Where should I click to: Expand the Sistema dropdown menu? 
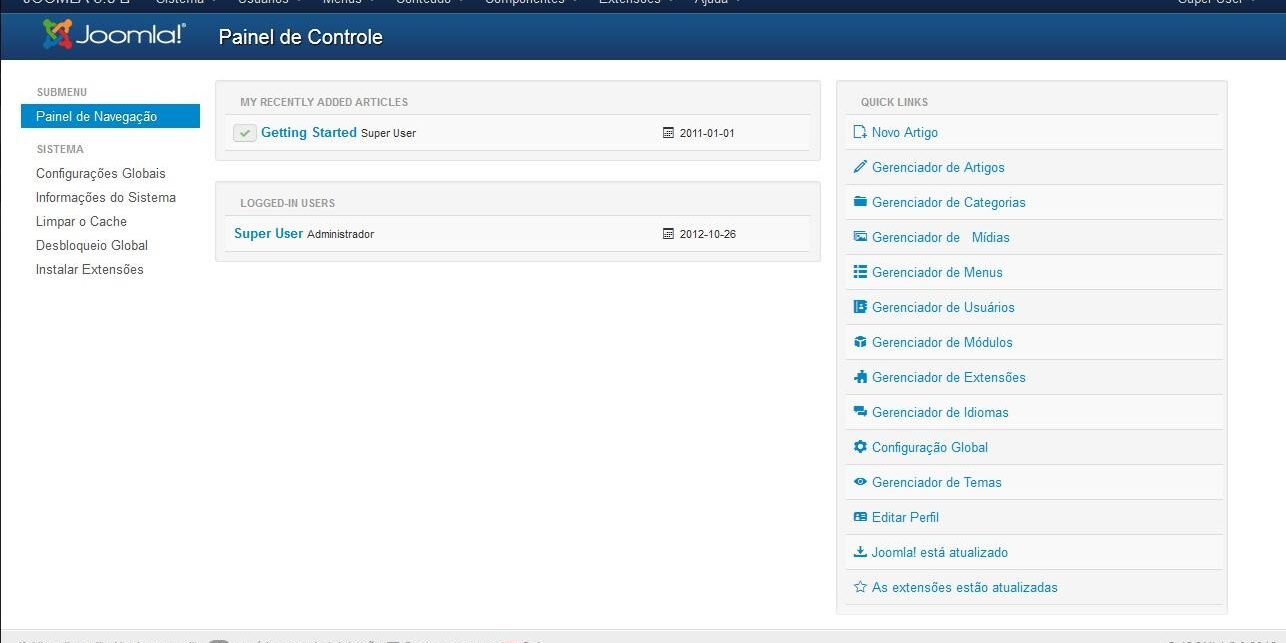click(x=181, y=3)
